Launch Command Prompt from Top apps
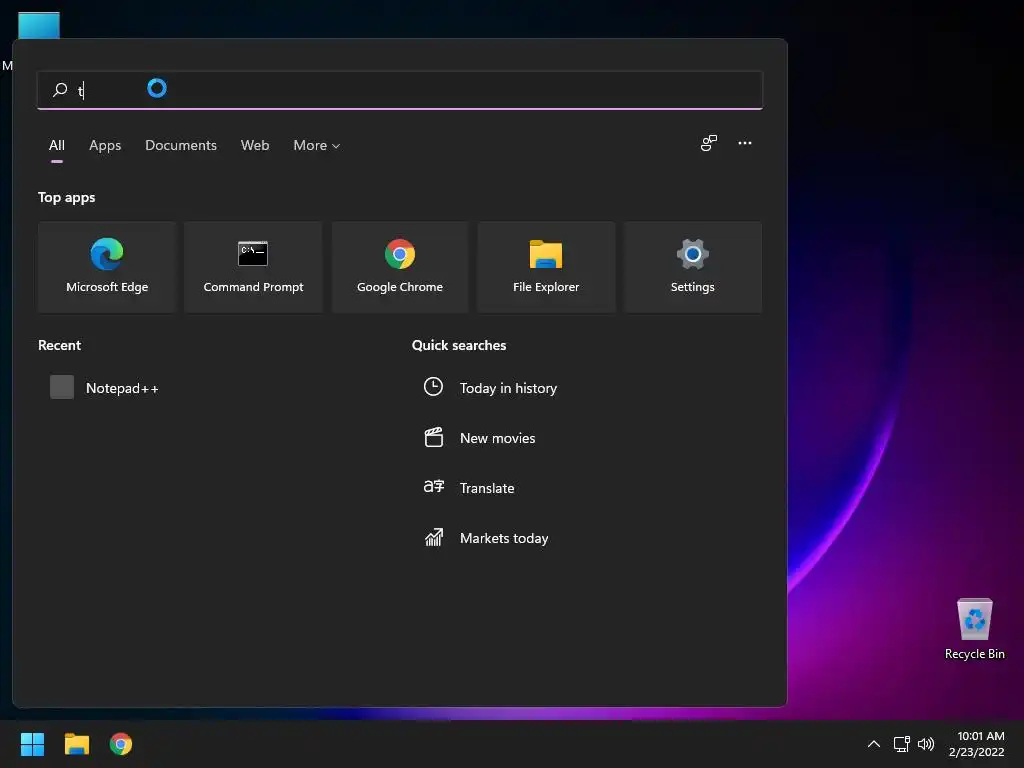 [x=253, y=267]
